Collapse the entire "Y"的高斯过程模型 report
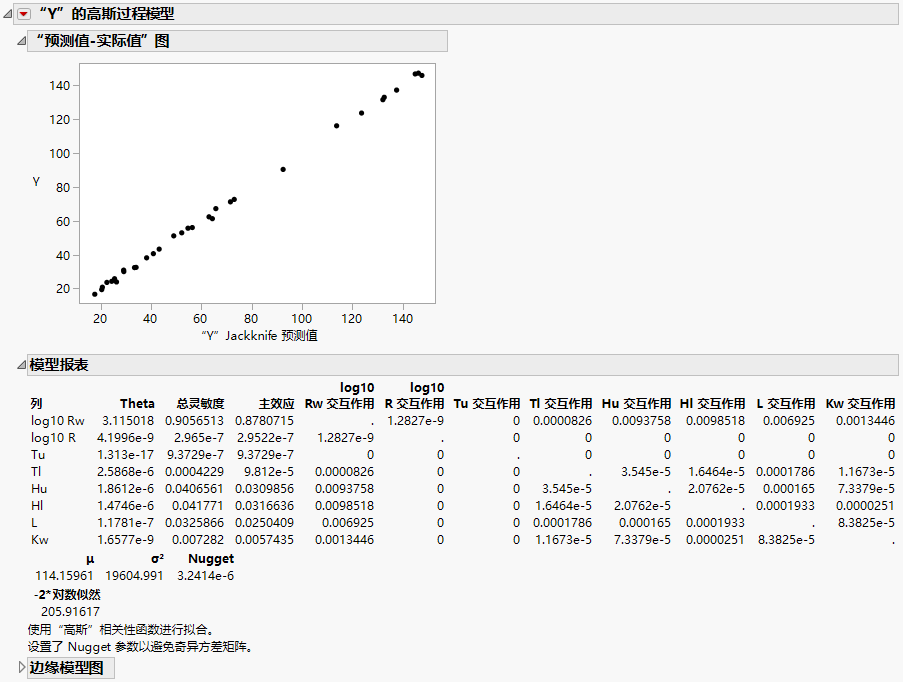The height and width of the screenshot is (682, 903). pos(9,13)
